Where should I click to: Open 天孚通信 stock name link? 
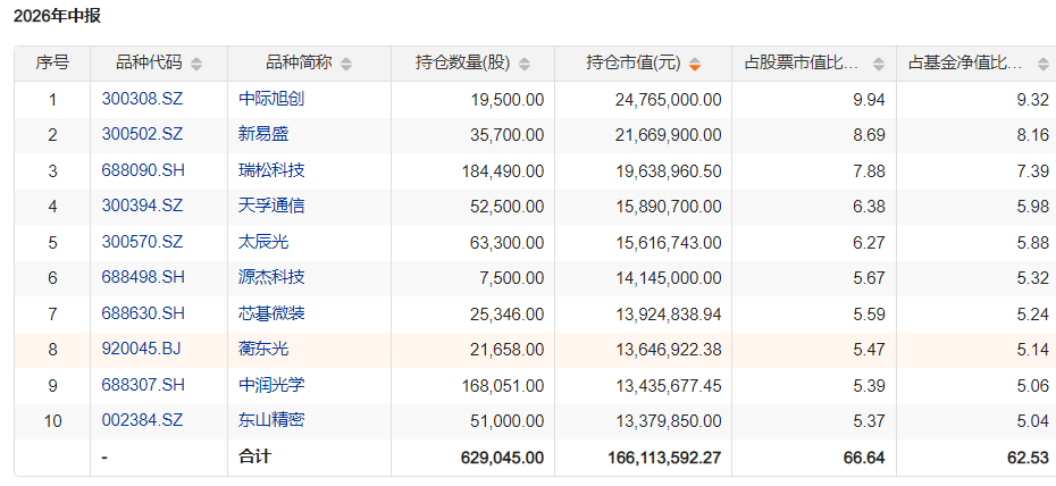pos(271,206)
